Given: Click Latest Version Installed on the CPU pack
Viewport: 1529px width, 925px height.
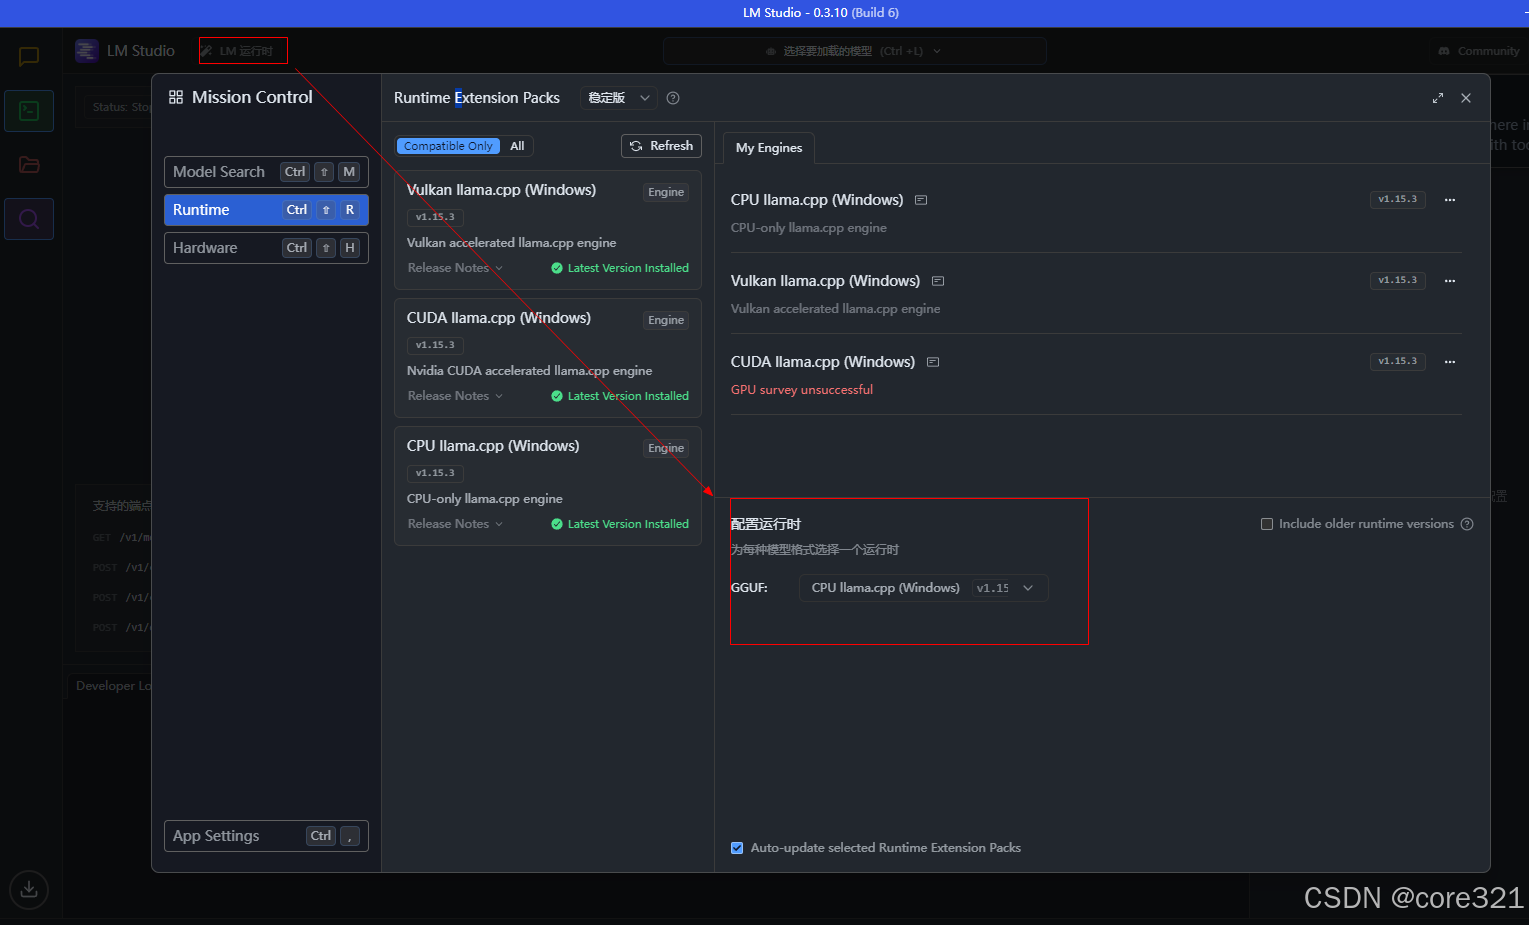Looking at the screenshot, I should pyautogui.click(x=628, y=524).
